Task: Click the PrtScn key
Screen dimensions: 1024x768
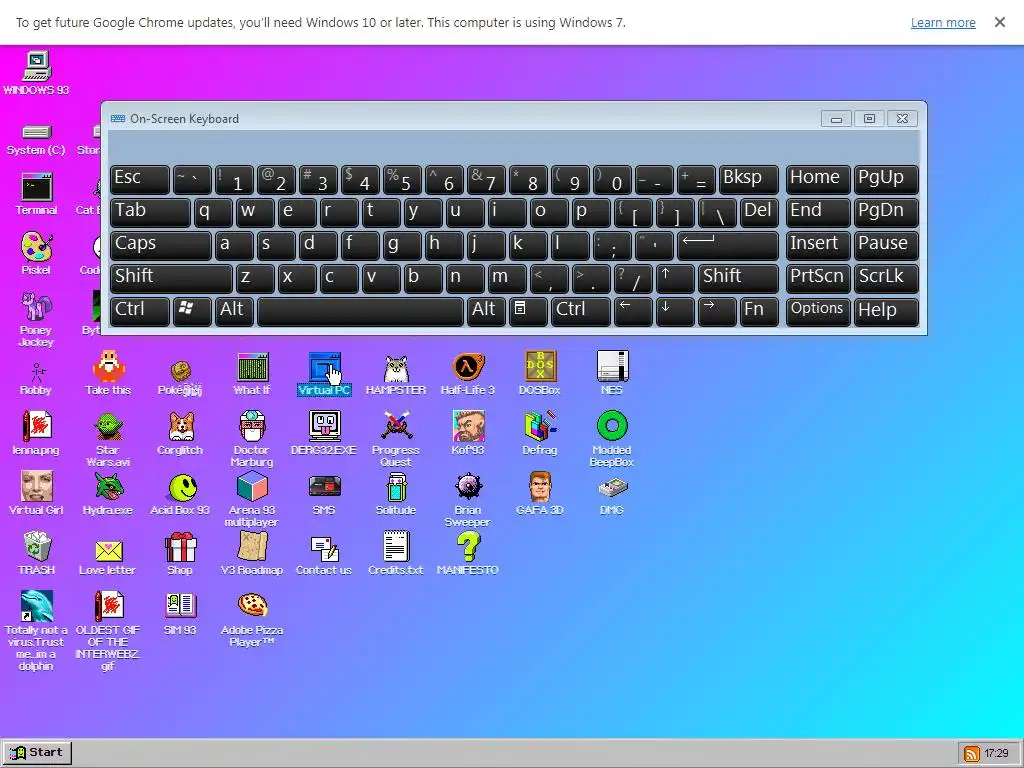Action: pos(818,278)
